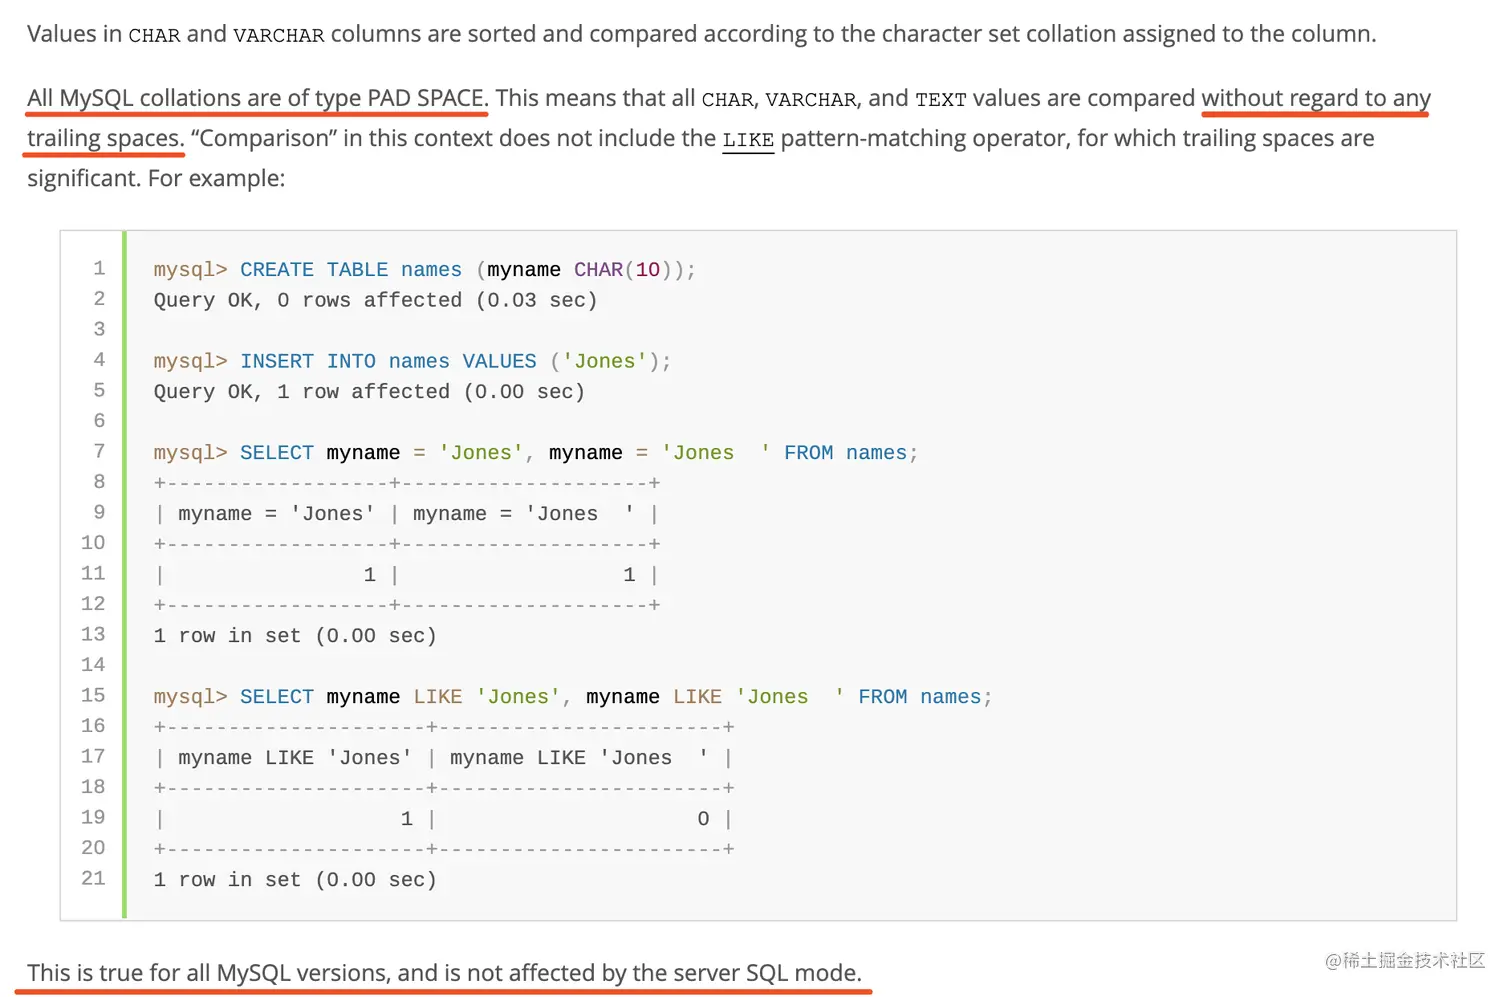
Task: Click the ('Jones'); value on line 4
Action: point(611,361)
